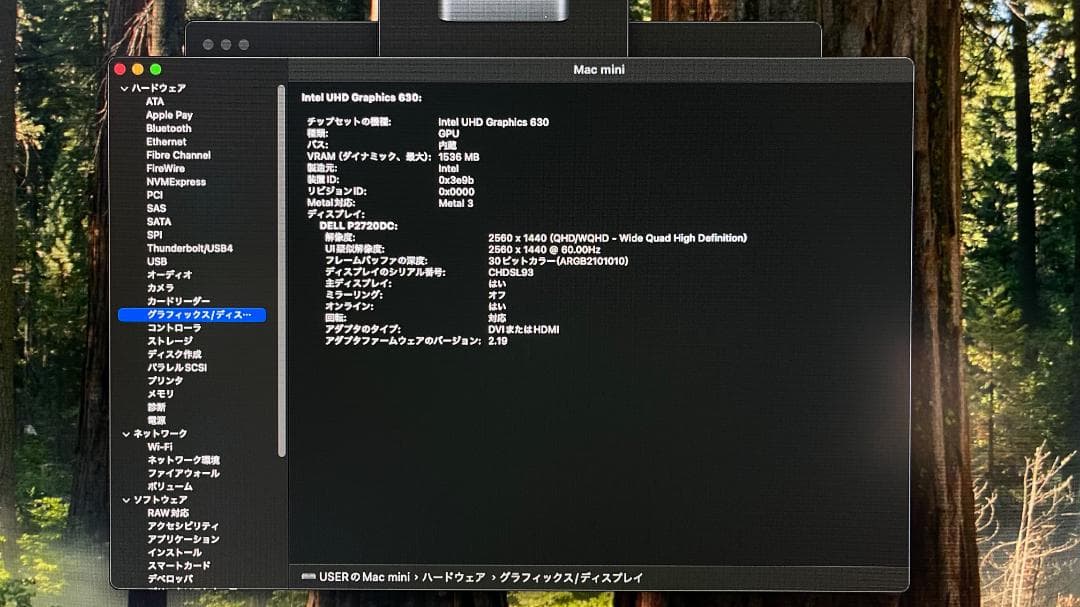
Task: Click the revision ID value 0x0000
Action: pyautogui.click(x=456, y=192)
